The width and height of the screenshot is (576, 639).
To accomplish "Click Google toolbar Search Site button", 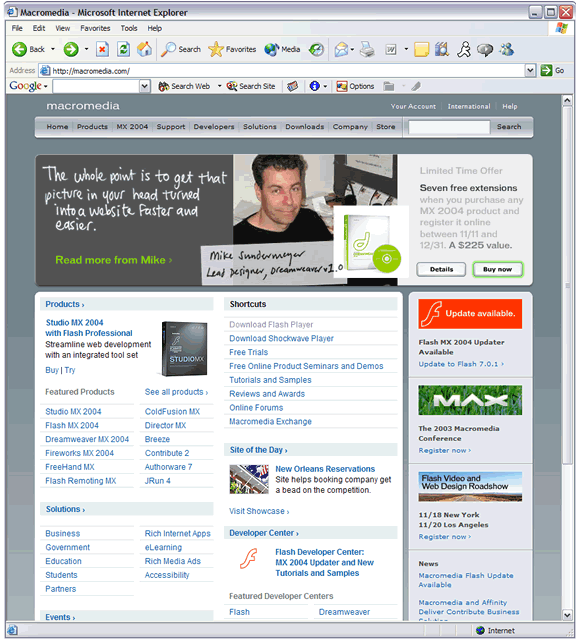I will tap(251, 86).
